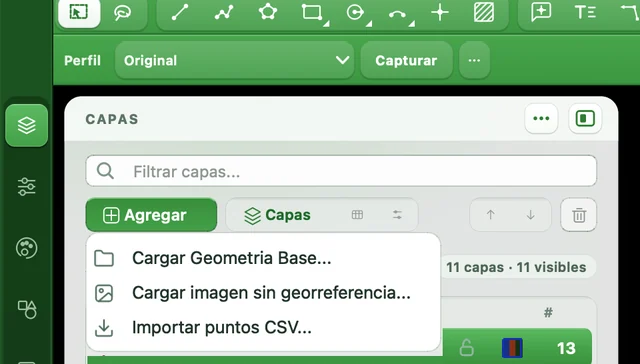The width and height of the screenshot is (640, 364).
Task: Choose Importar puntos CSV menu item
Action: pyautogui.click(x=263, y=328)
